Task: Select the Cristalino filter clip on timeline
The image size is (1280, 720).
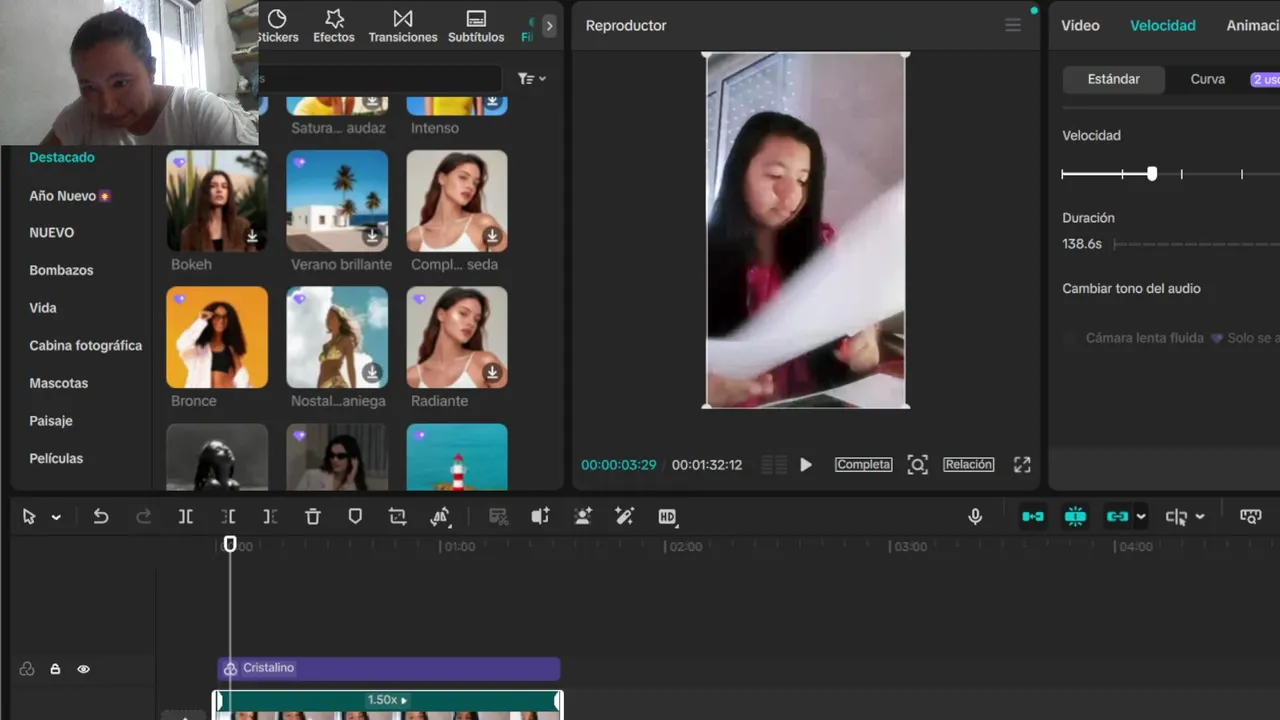Action: [x=389, y=669]
